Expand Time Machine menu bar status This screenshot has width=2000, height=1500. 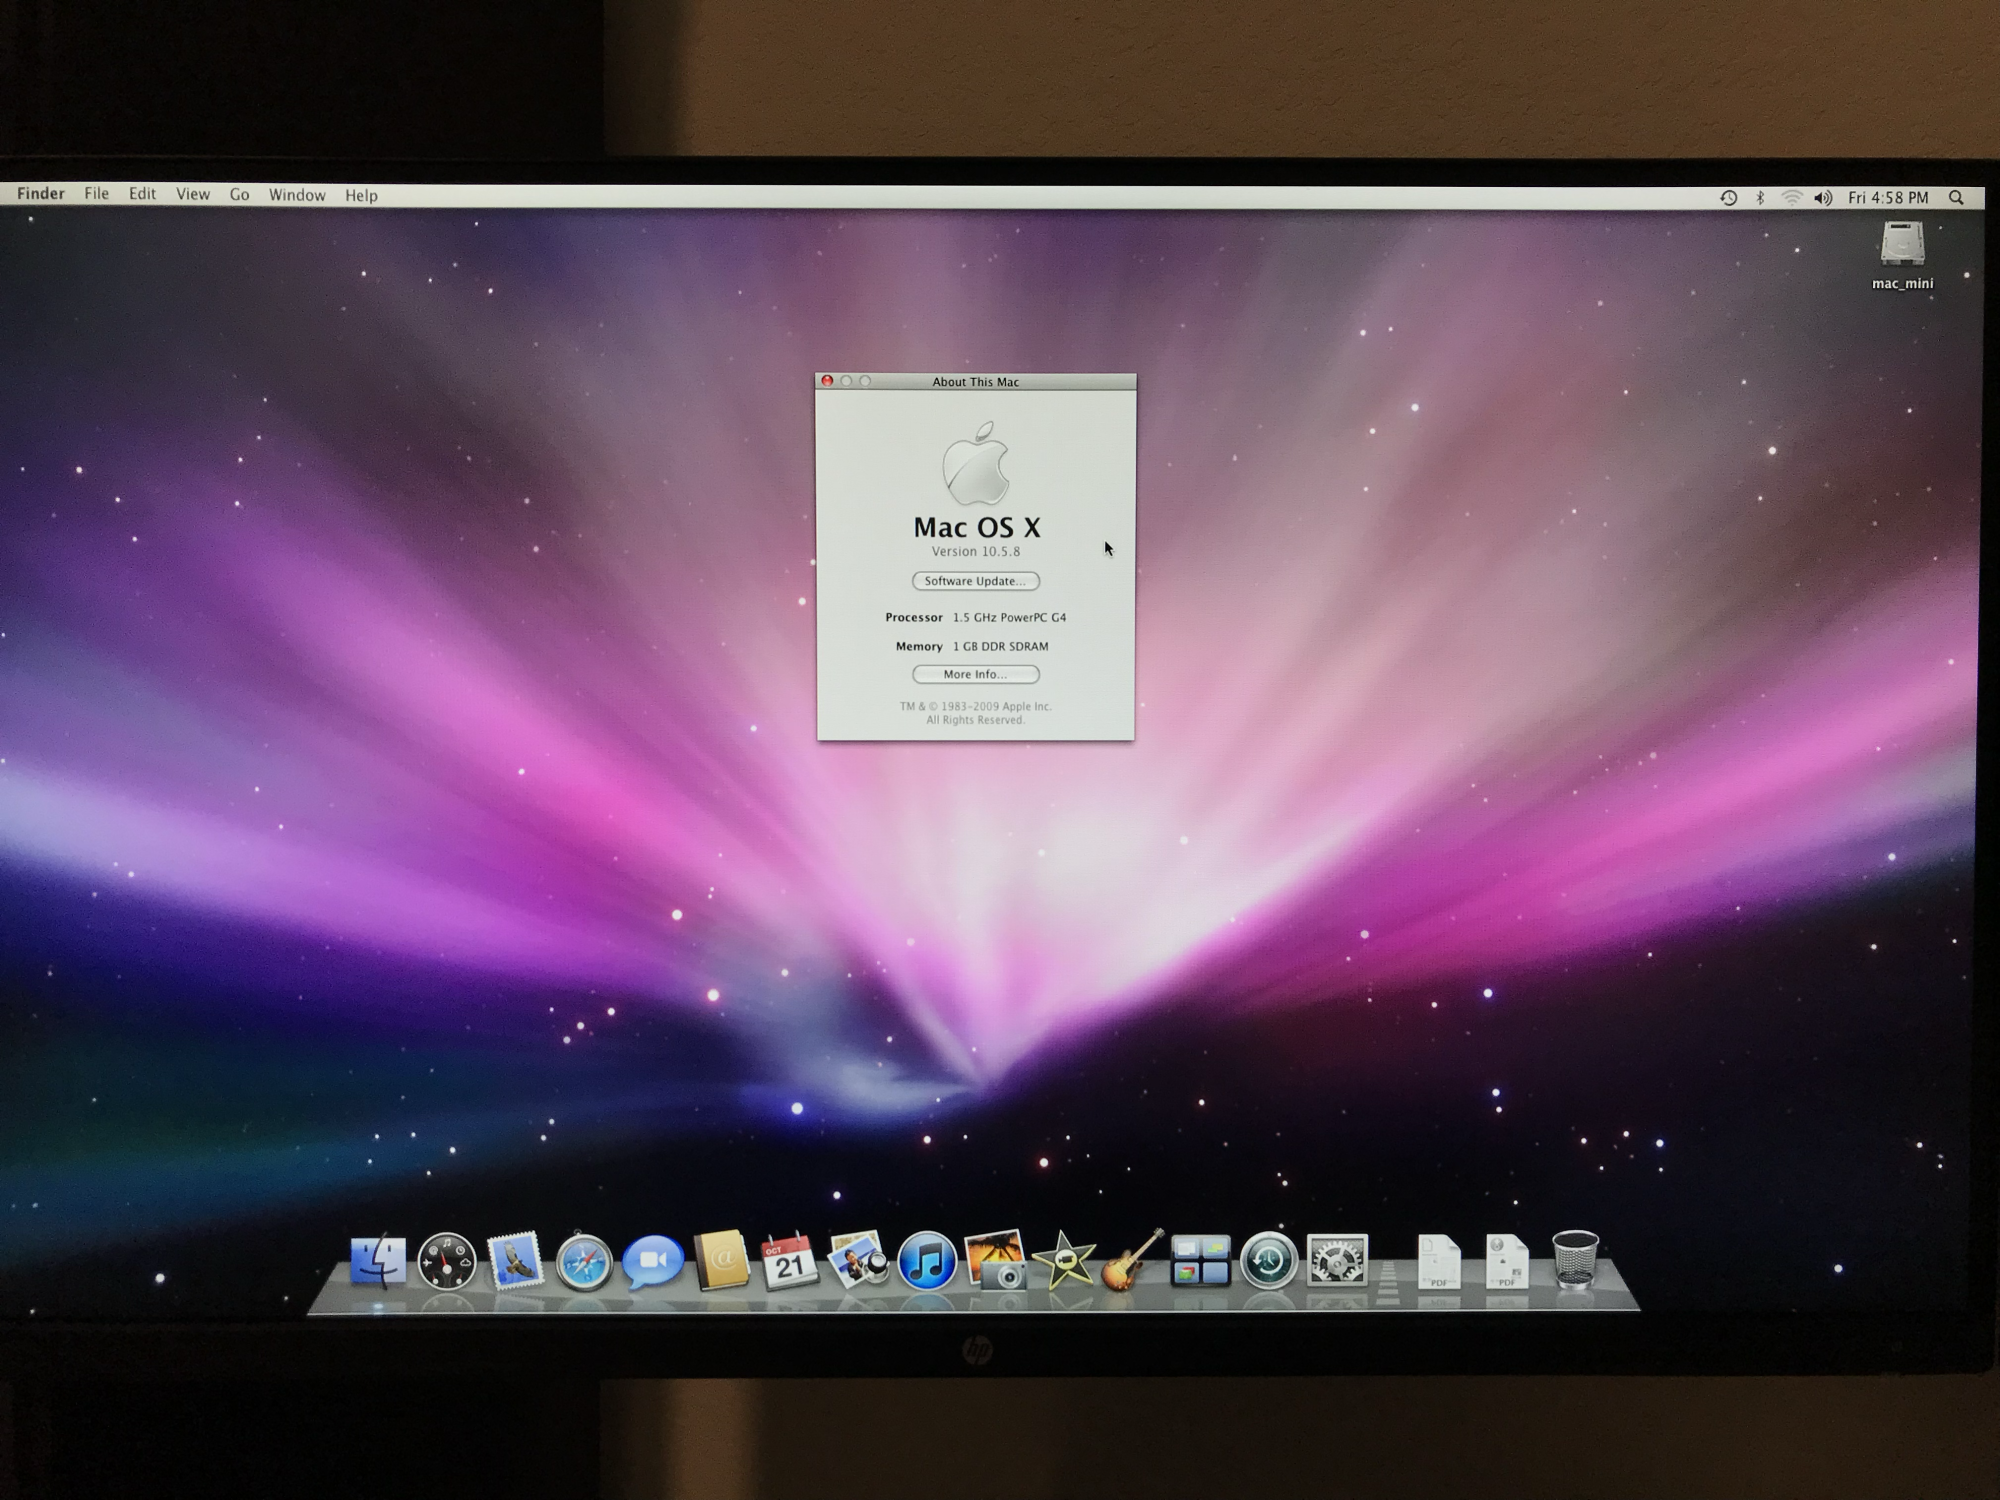[x=1728, y=198]
